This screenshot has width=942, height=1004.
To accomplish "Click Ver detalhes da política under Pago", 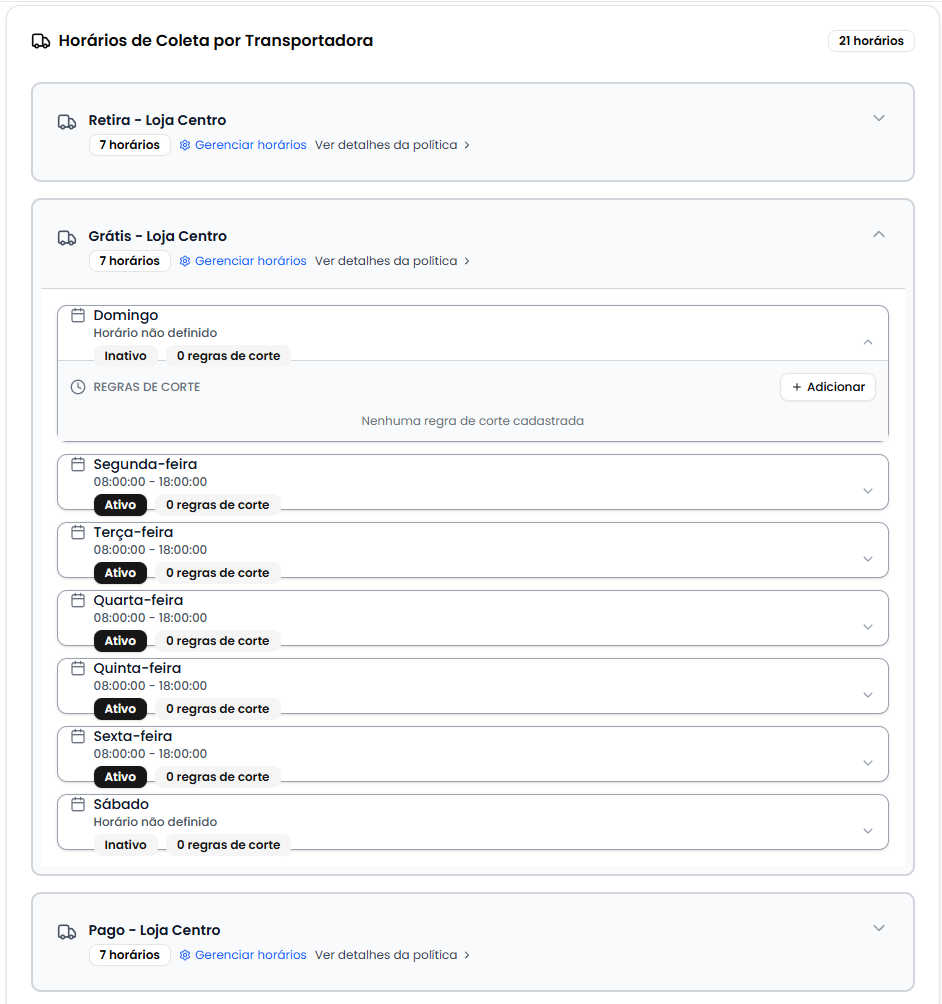I will pyautogui.click(x=385, y=954).
